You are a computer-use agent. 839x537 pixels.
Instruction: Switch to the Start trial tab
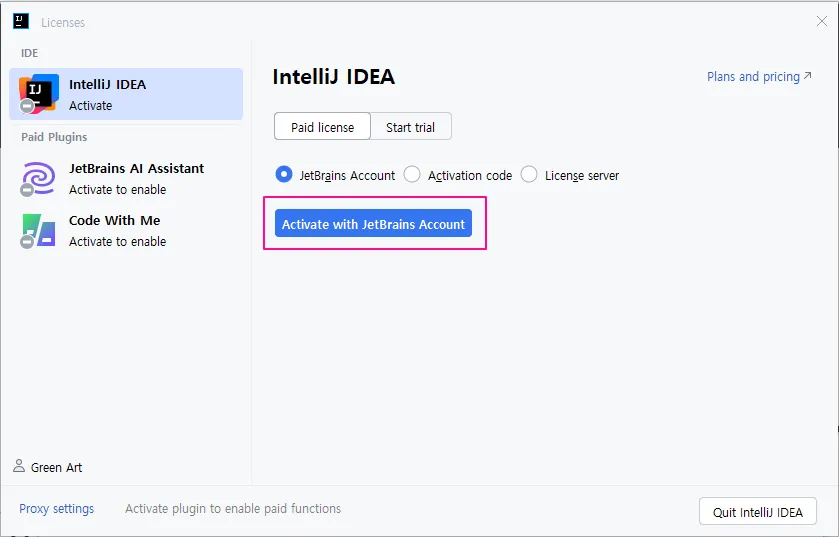point(410,126)
